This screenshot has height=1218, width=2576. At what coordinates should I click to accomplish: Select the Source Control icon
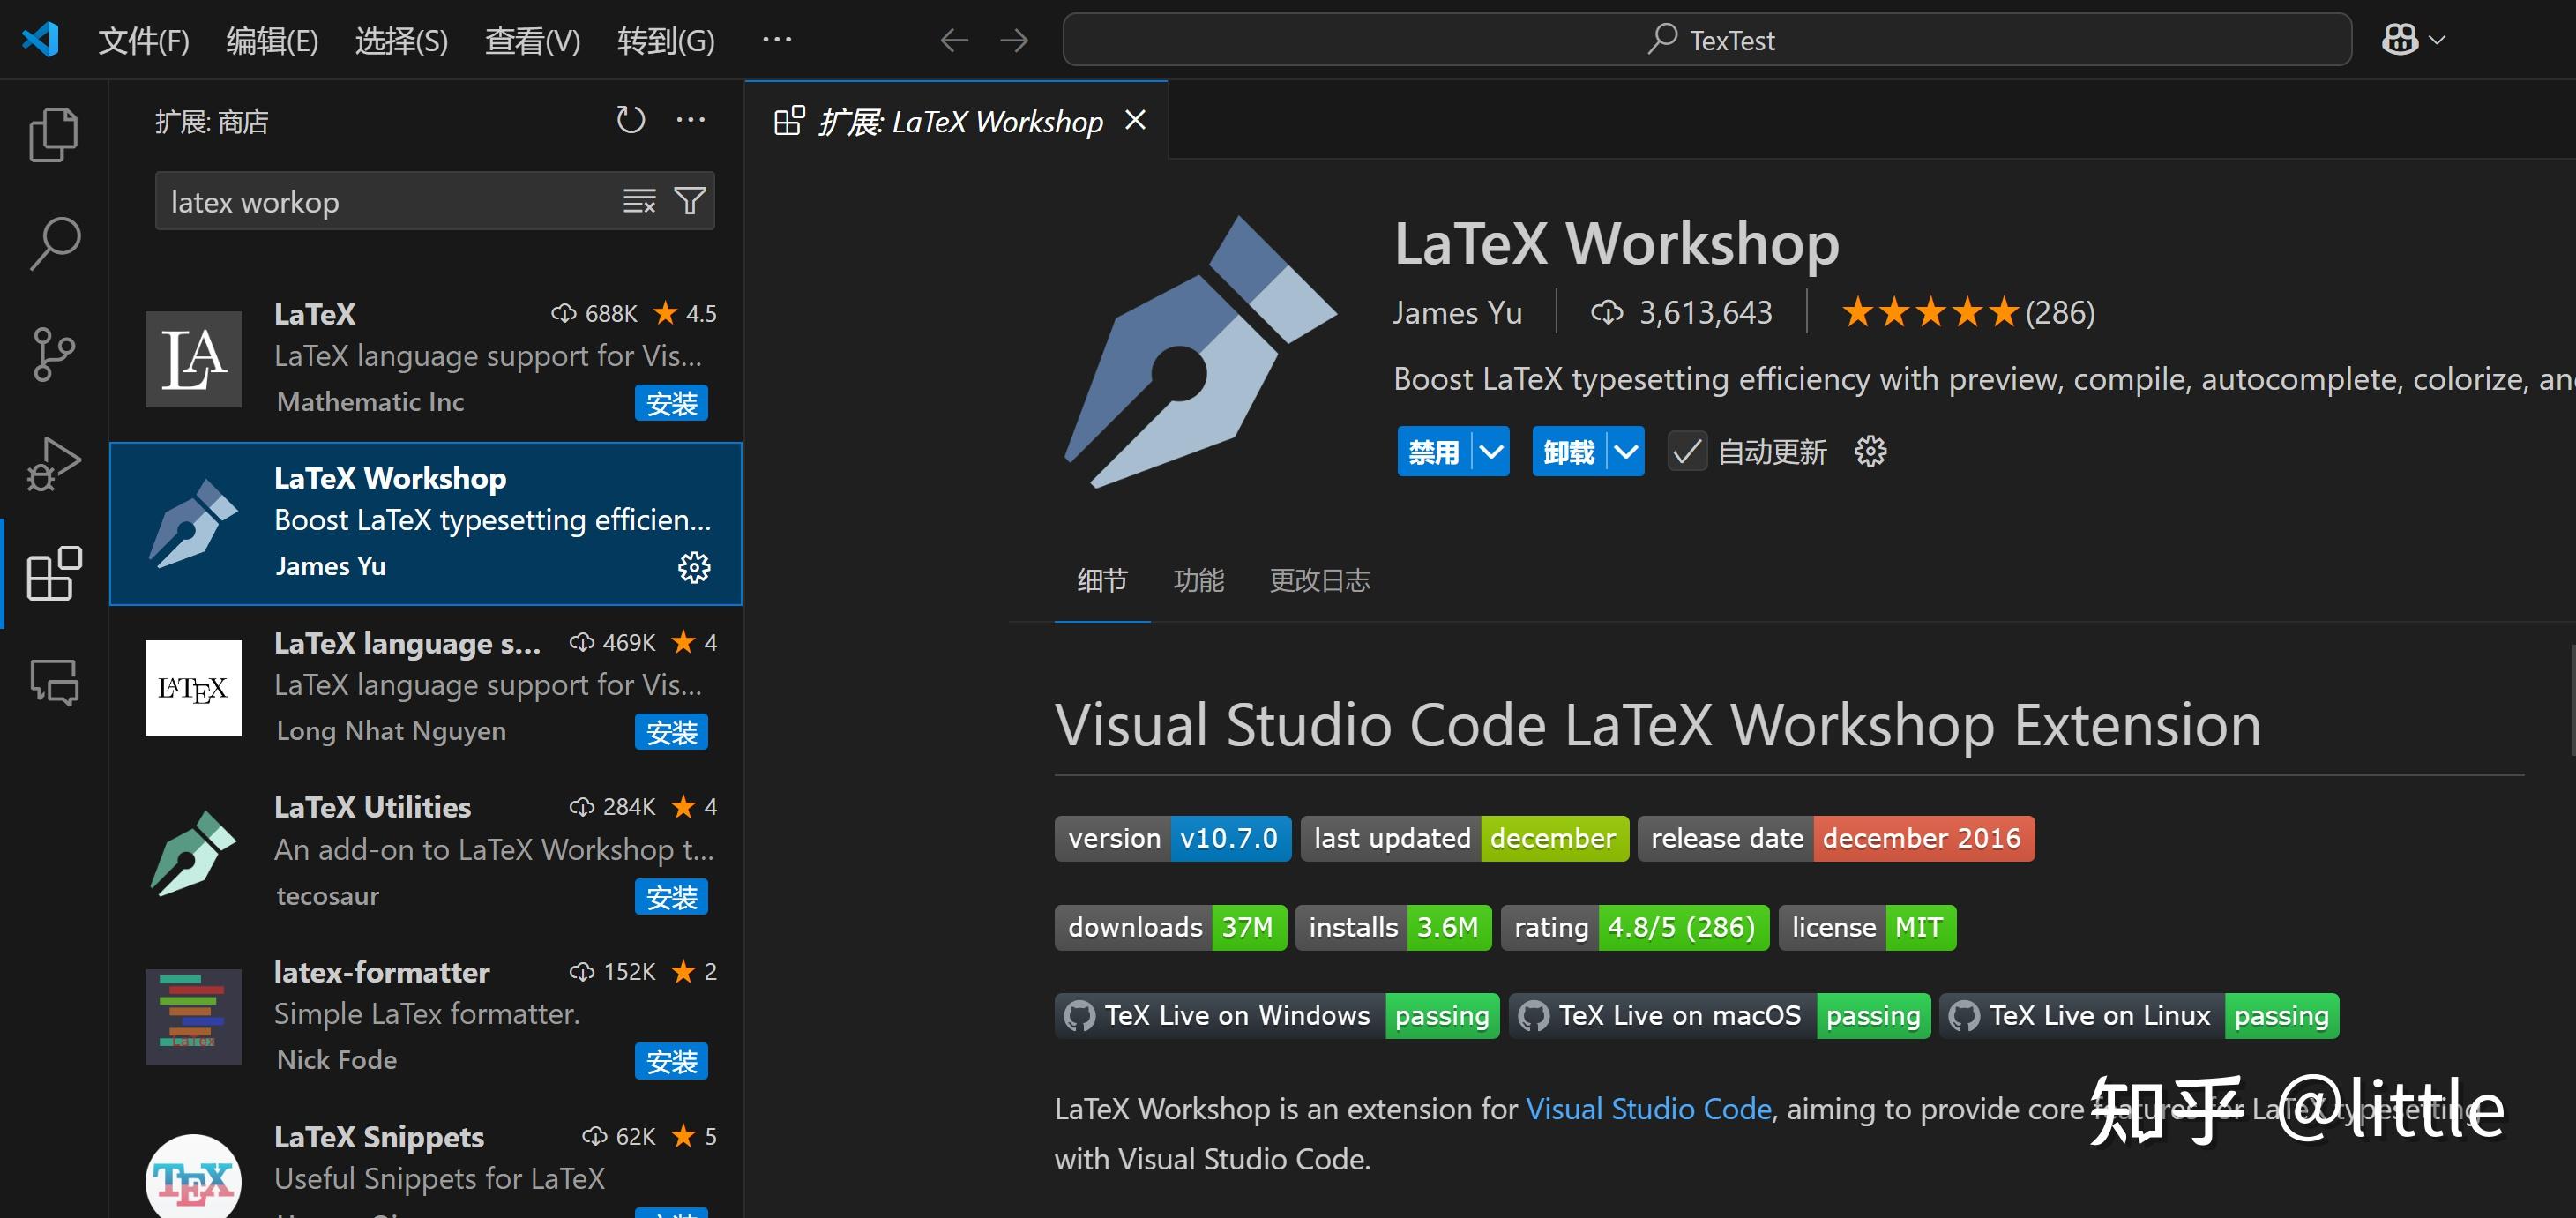[x=52, y=353]
